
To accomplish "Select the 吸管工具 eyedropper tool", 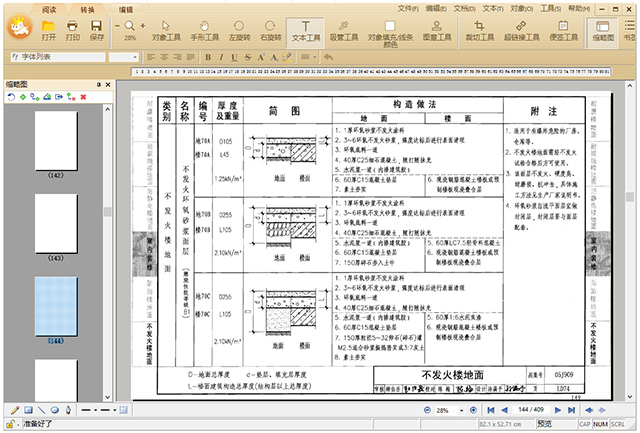I will point(344,30).
